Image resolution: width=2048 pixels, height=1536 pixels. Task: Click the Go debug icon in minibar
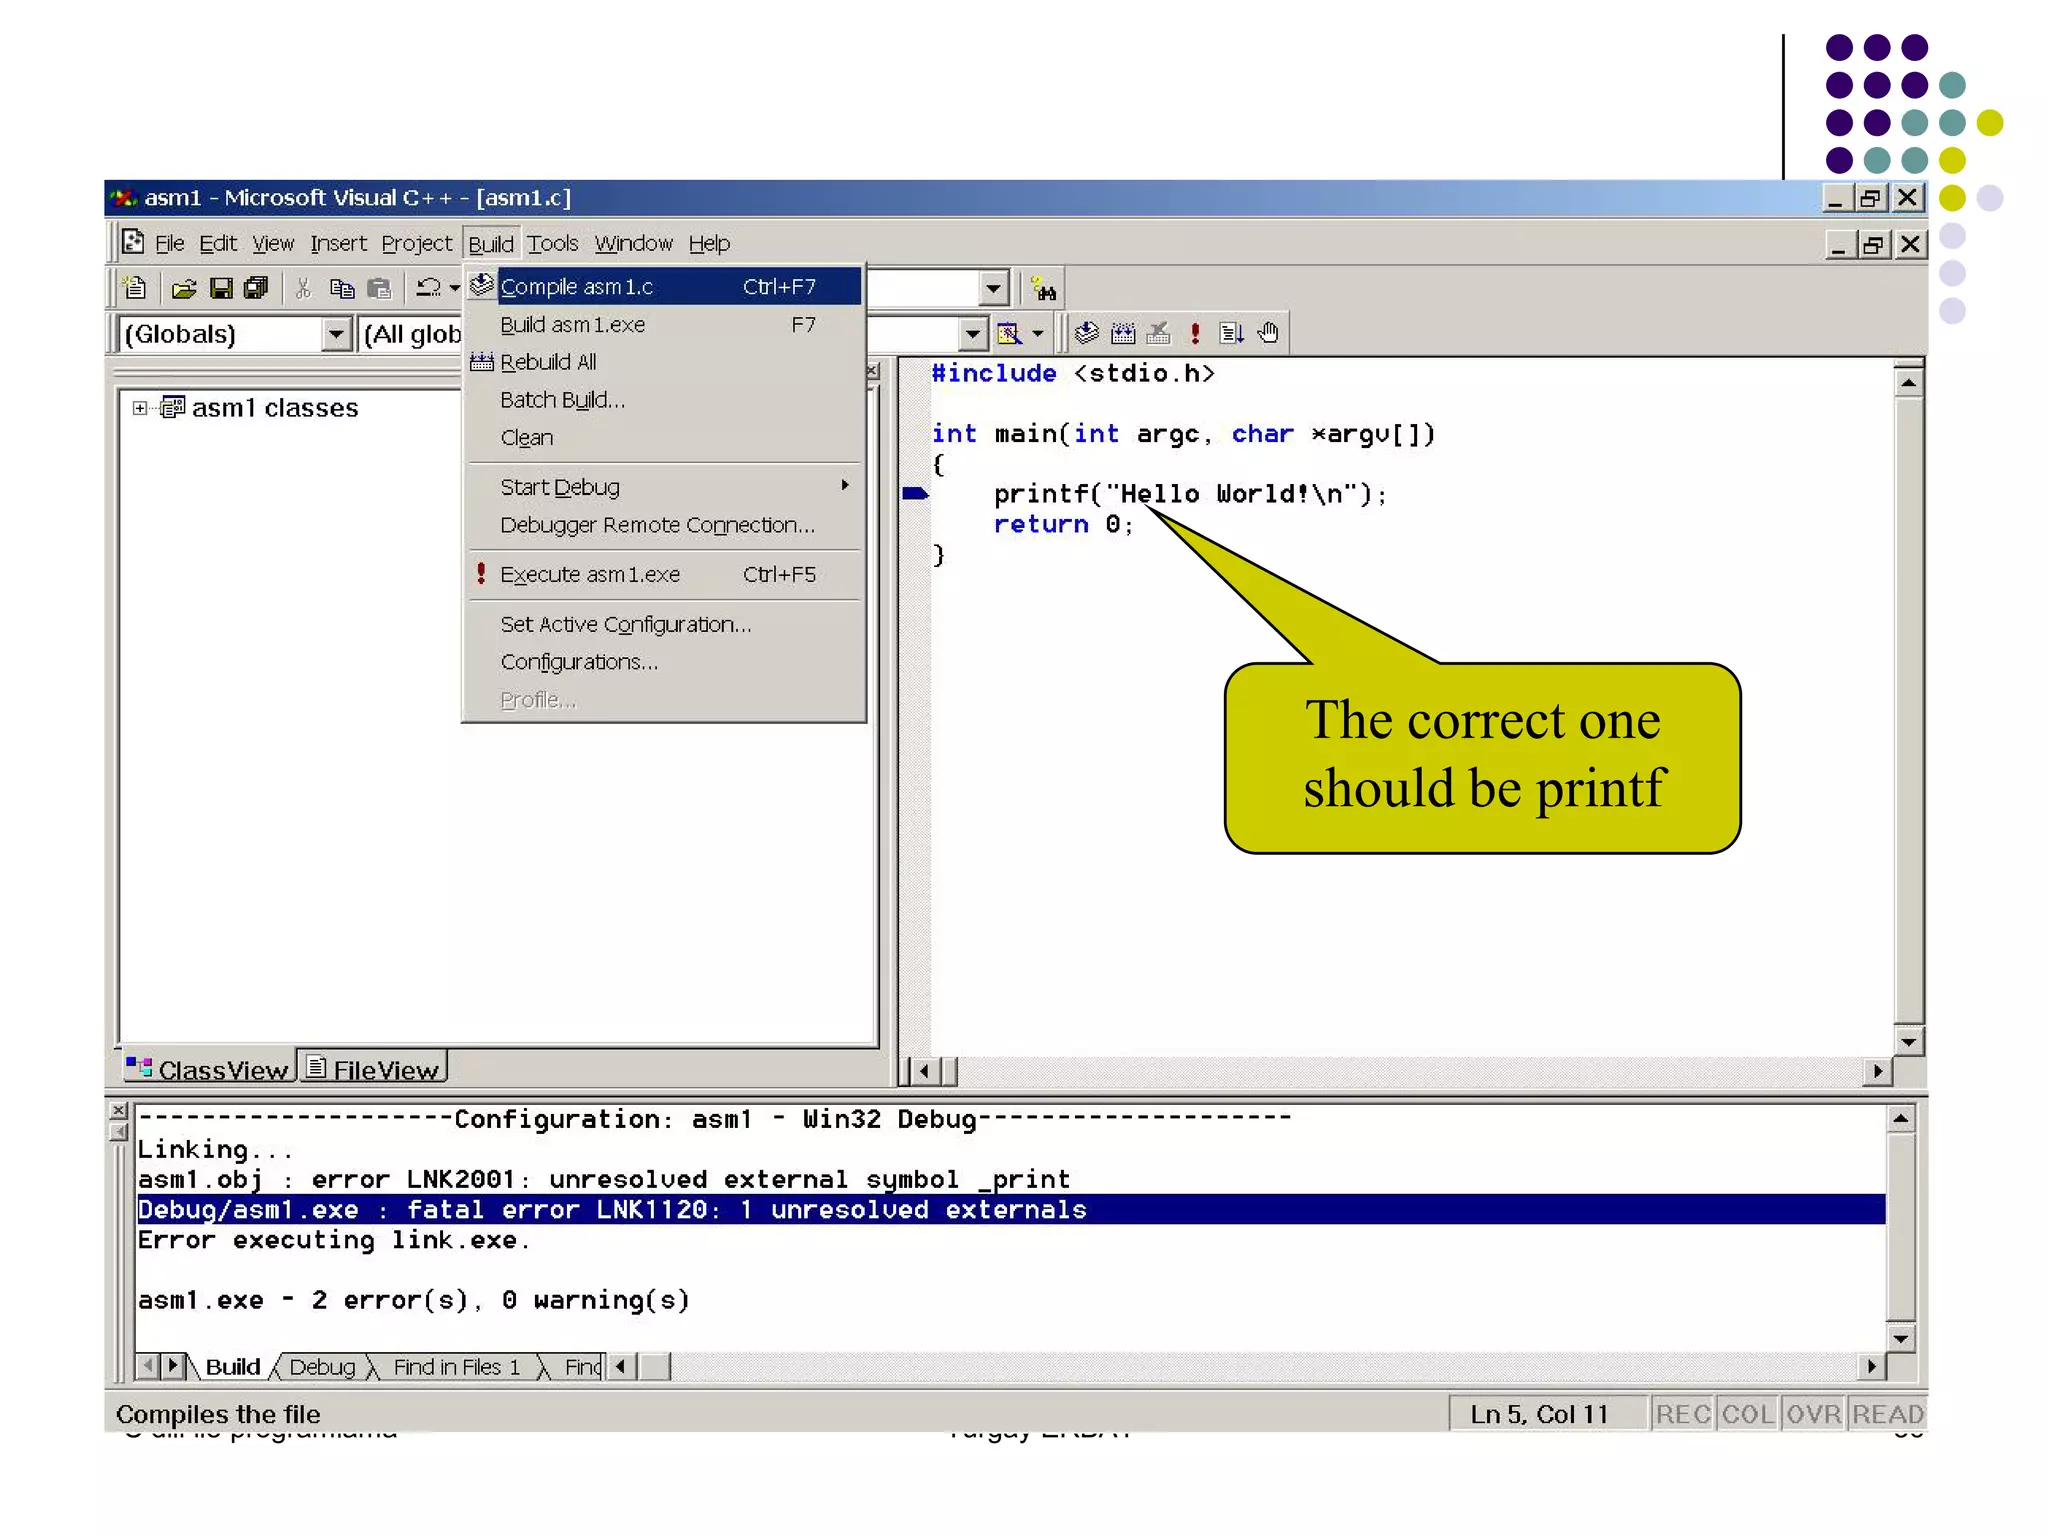point(1231,333)
